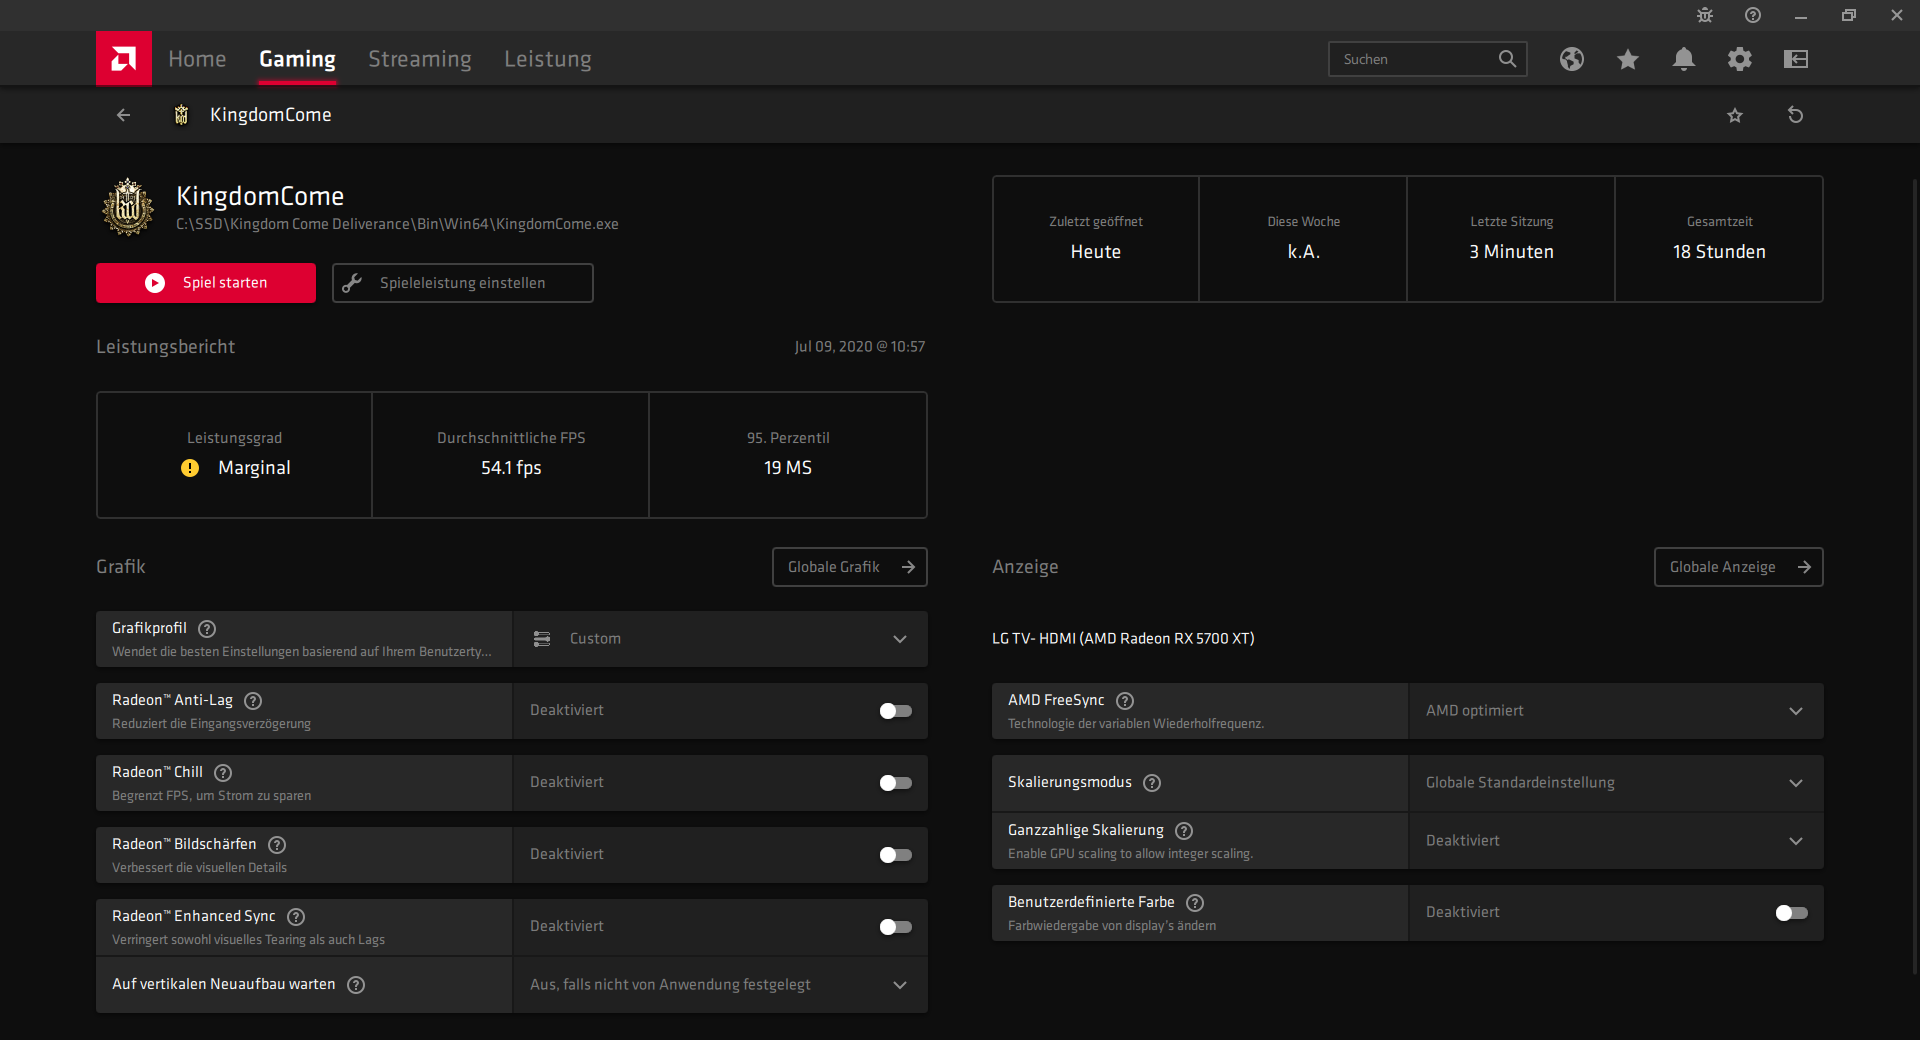Click Spieleleistung einstellen button

pyautogui.click(x=463, y=283)
